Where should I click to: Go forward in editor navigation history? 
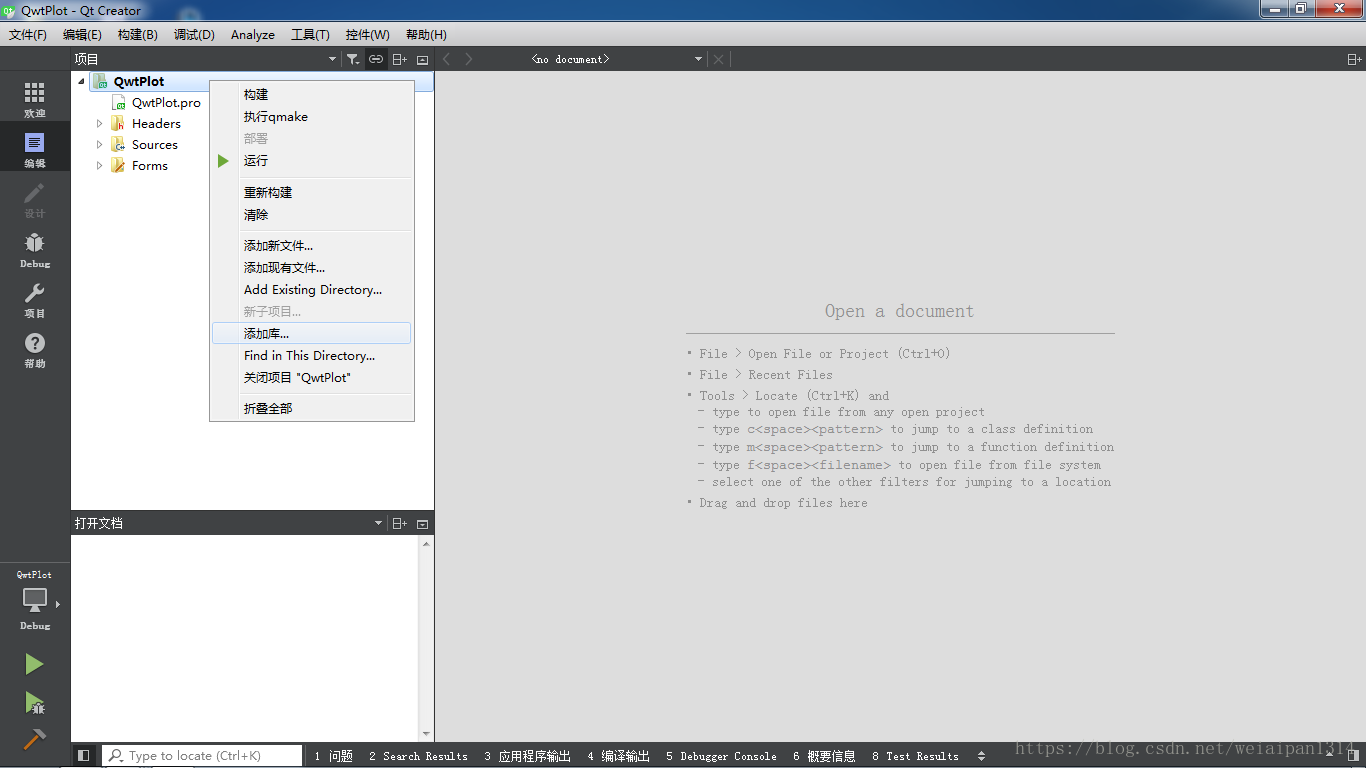pos(469,59)
